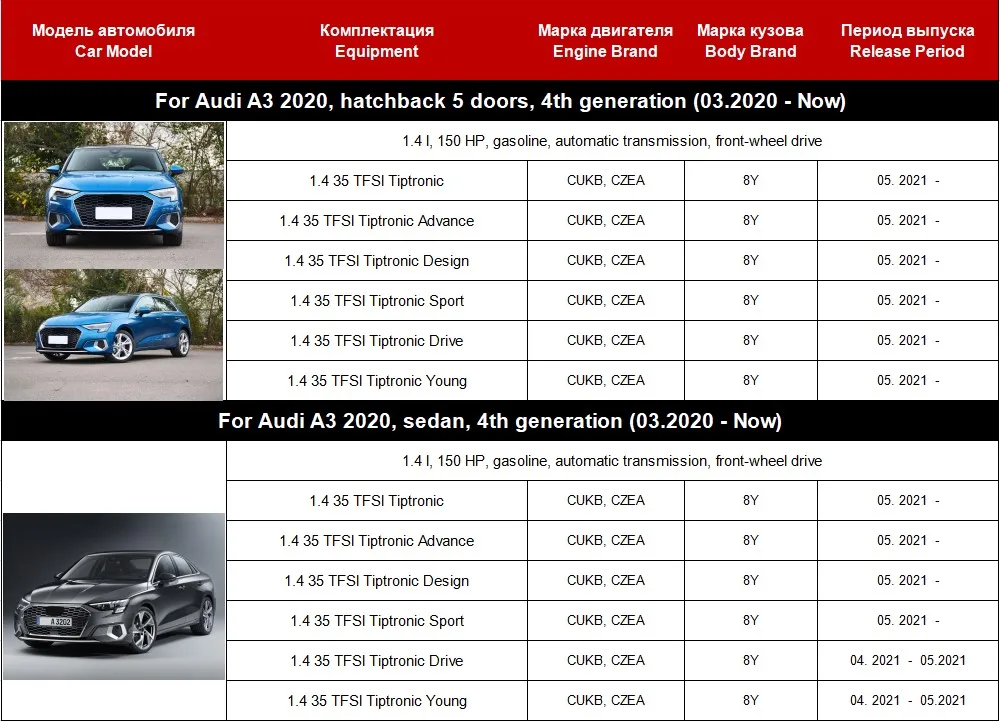Select the Release Period column header
Image resolution: width=1000 pixels, height=722 pixels.
coord(908,41)
